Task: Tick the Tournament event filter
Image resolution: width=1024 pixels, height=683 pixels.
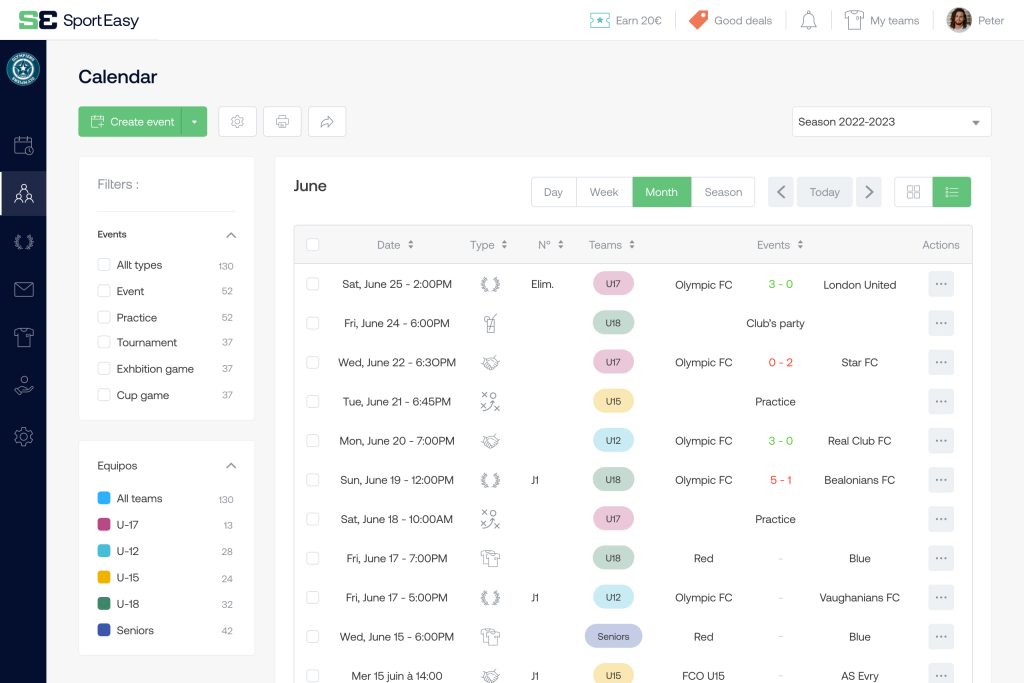Action: pyautogui.click(x=104, y=342)
